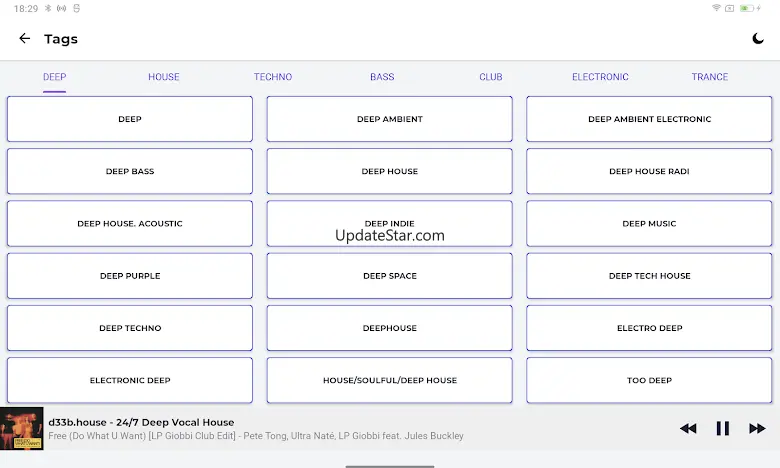Pick the DEEP INDIE tag
Screen dimensions: 780x468
[390, 223]
